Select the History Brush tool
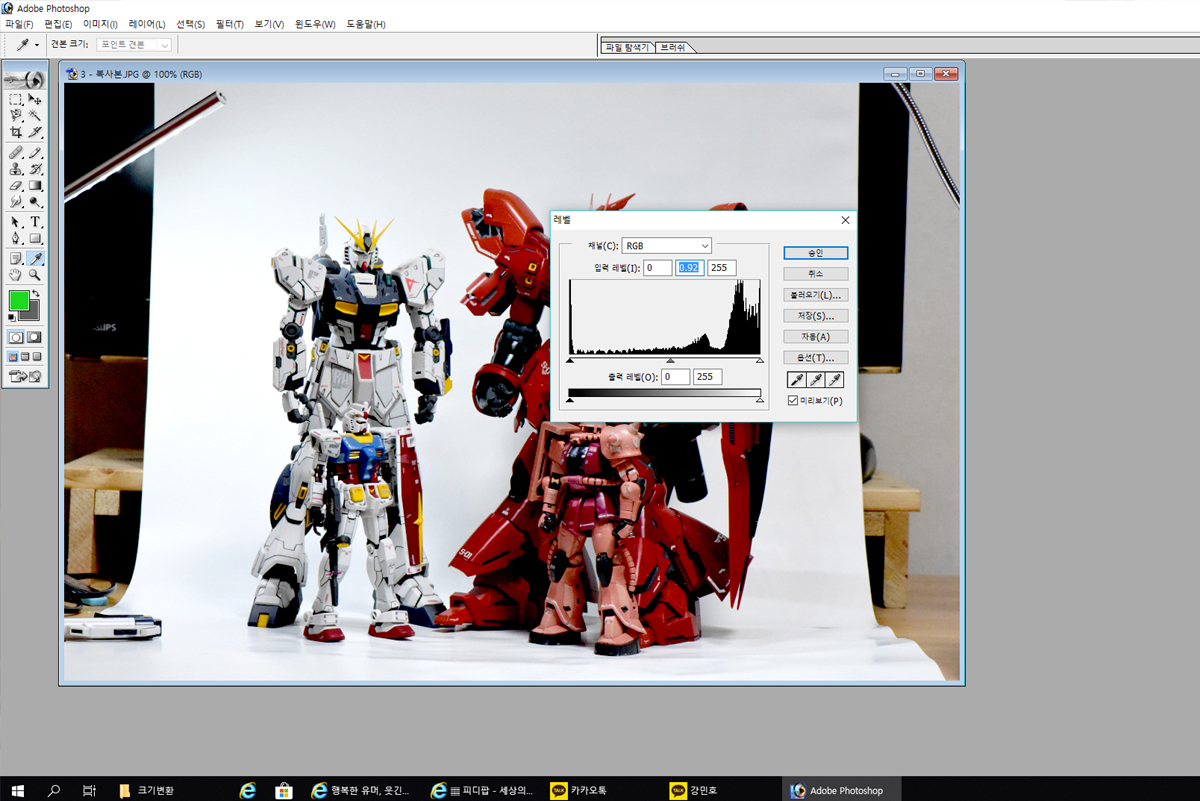This screenshot has height=801, width=1200. pyautogui.click(x=35, y=169)
